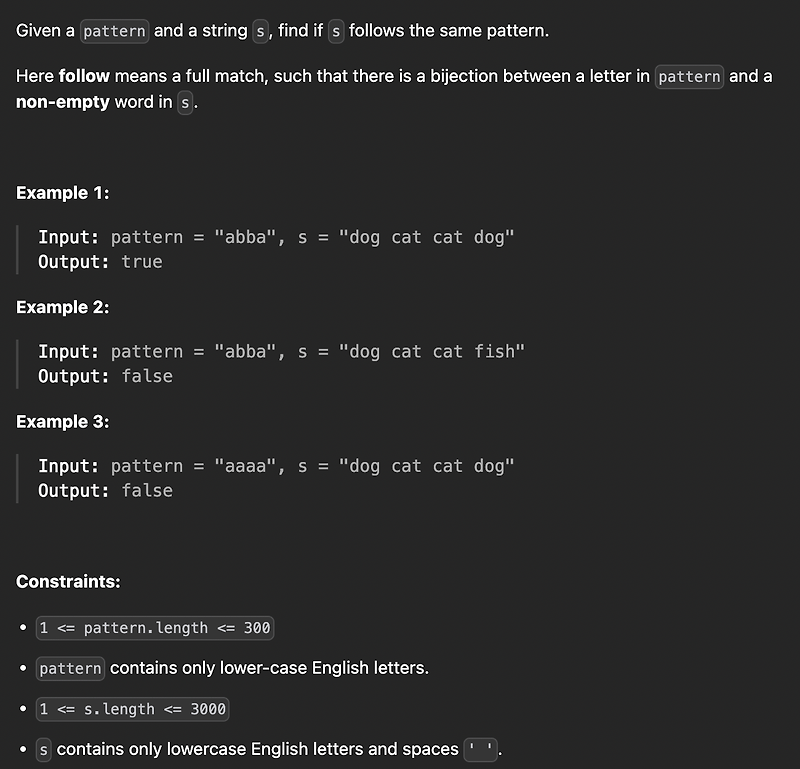The image size is (800, 769).
Task: Click the Example 1 input string "dog cat cat dog"
Action: click(x=427, y=237)
